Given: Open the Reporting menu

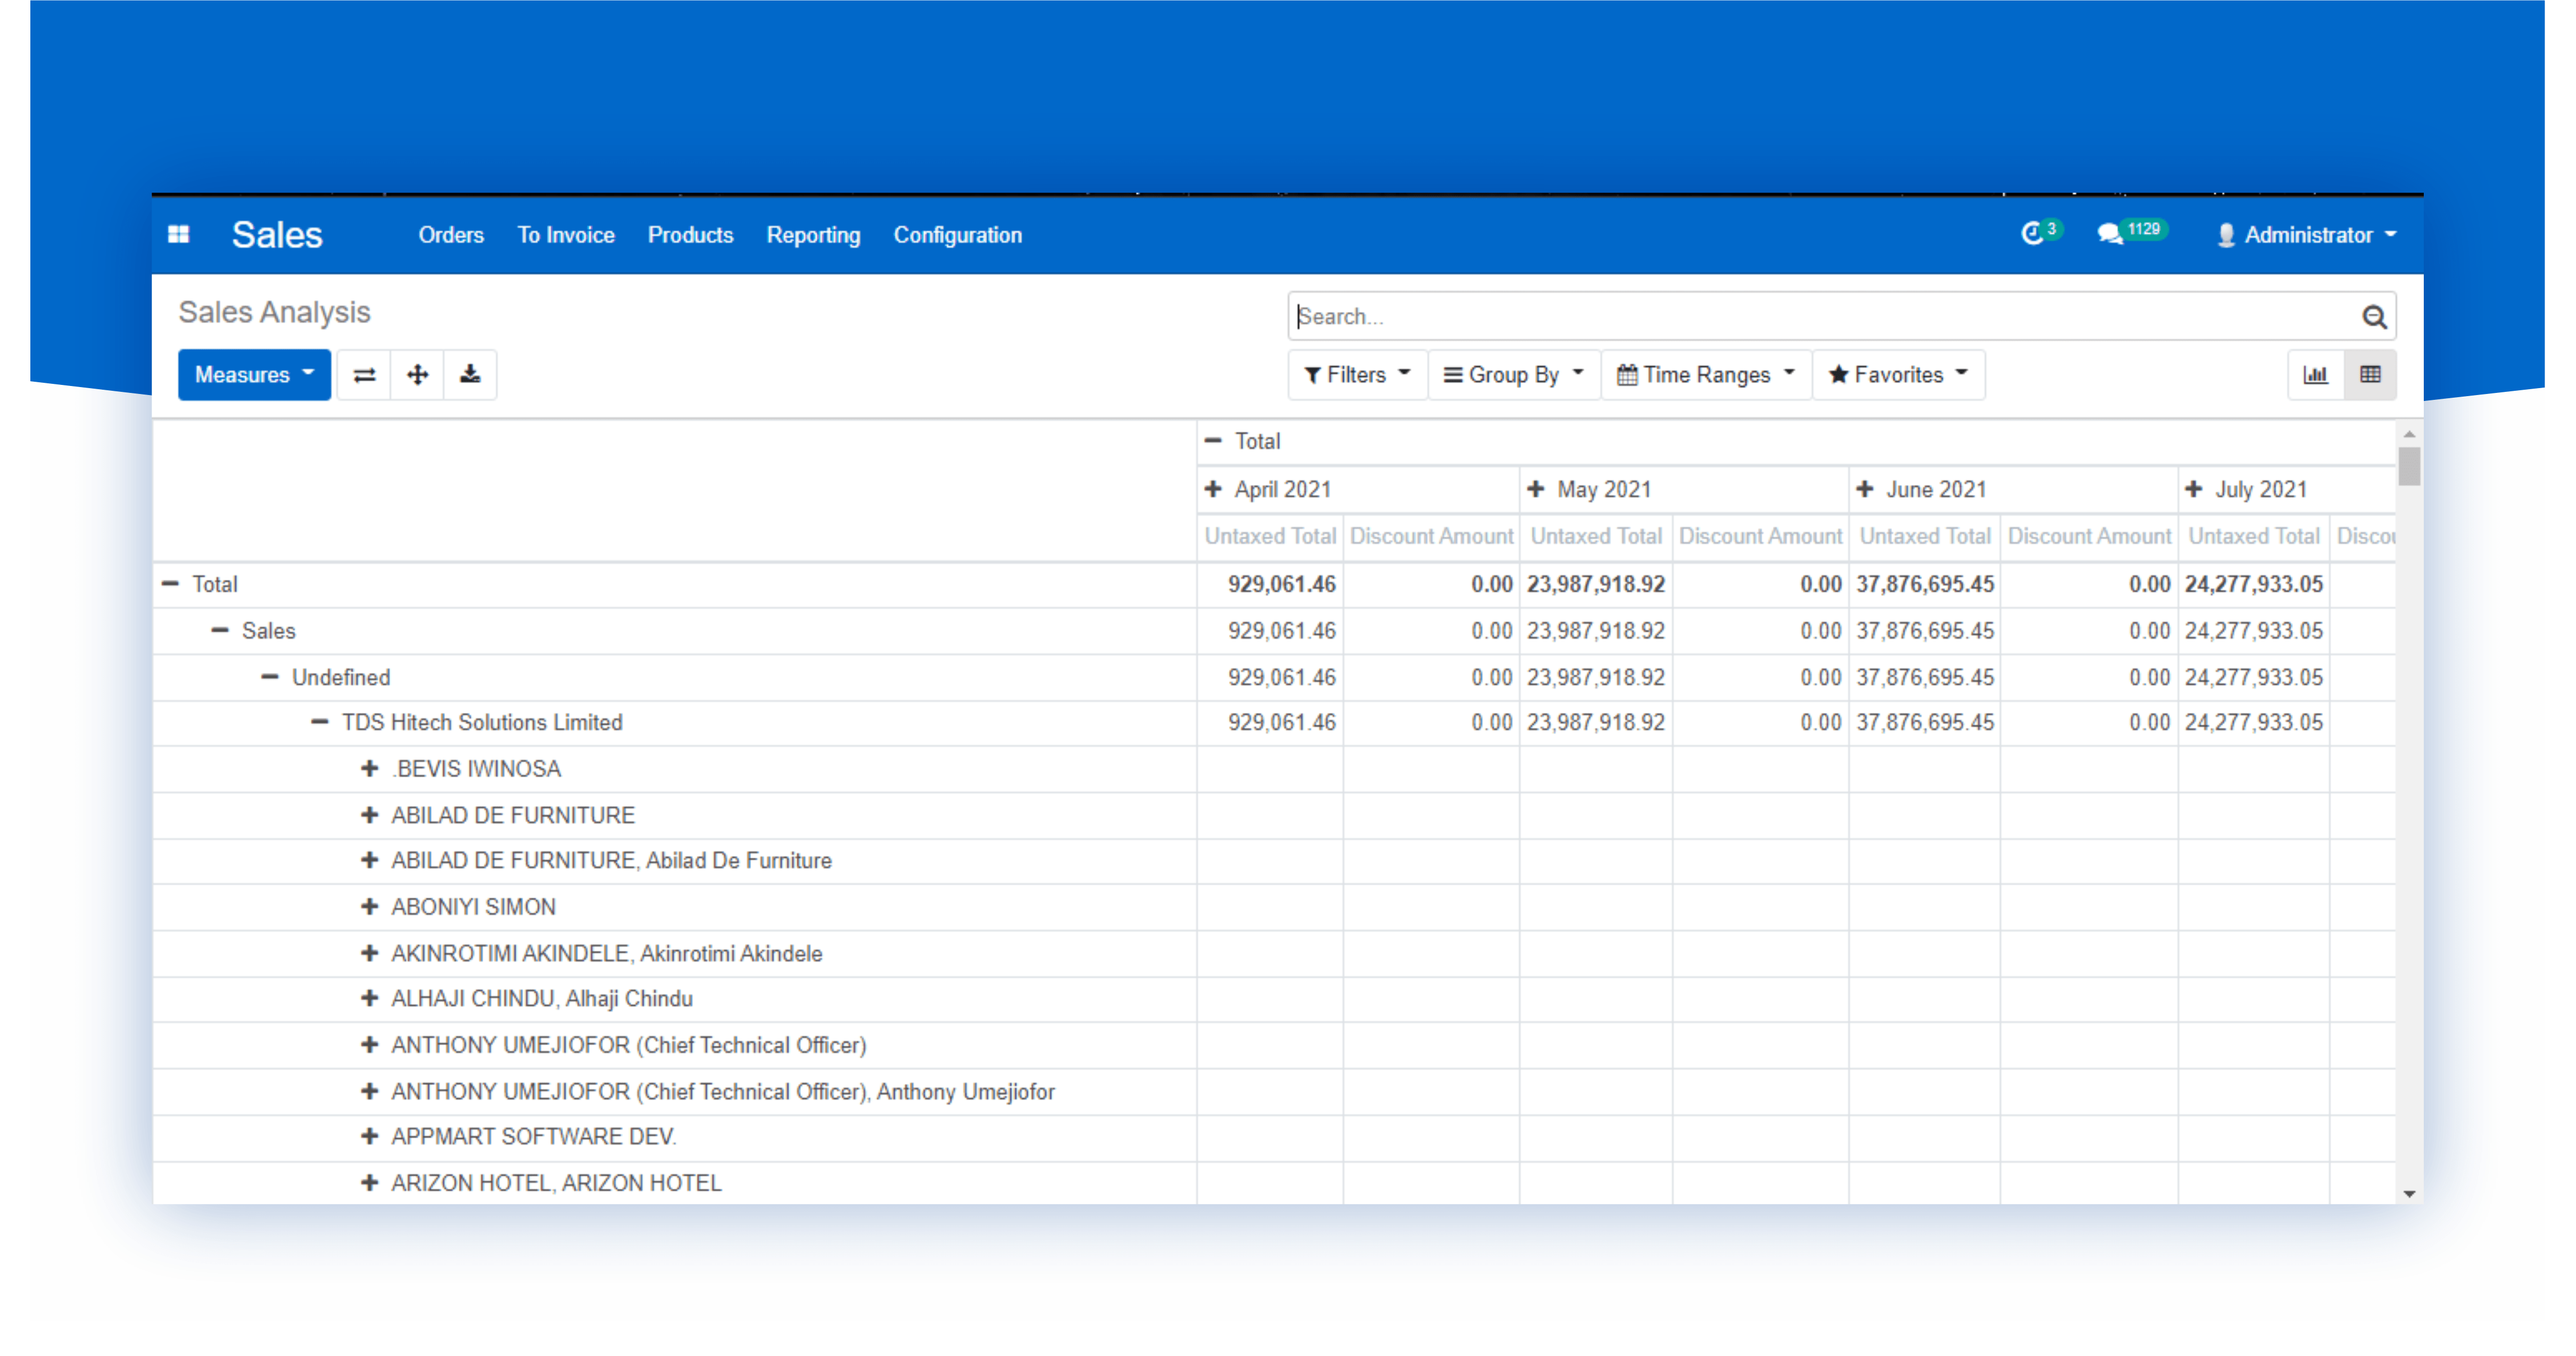Looking at the screenshot, I should [813, 235].
